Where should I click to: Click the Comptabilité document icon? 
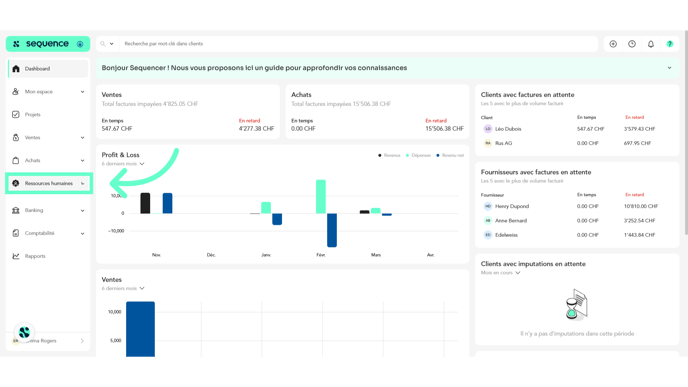click(16, 233)
